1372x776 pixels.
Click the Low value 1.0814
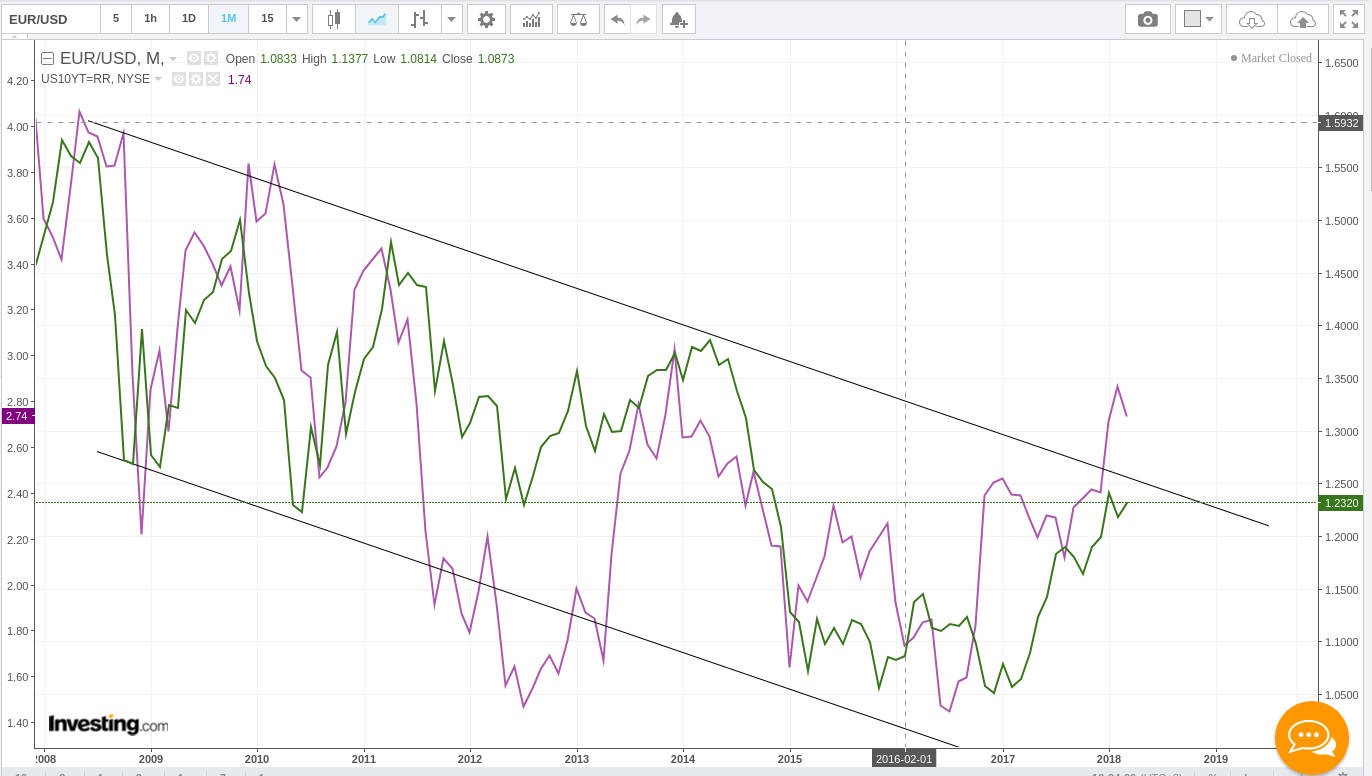pyautogui.click(x=418, y=59)
